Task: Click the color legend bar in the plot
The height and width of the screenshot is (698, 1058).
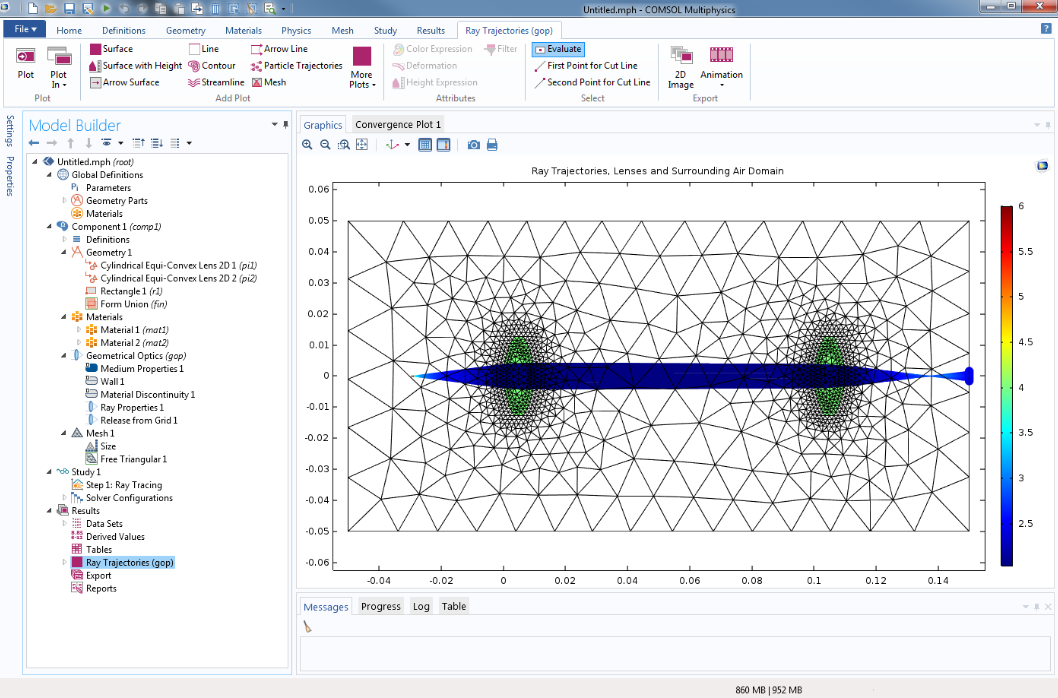Action: [x=1007, y=385]
